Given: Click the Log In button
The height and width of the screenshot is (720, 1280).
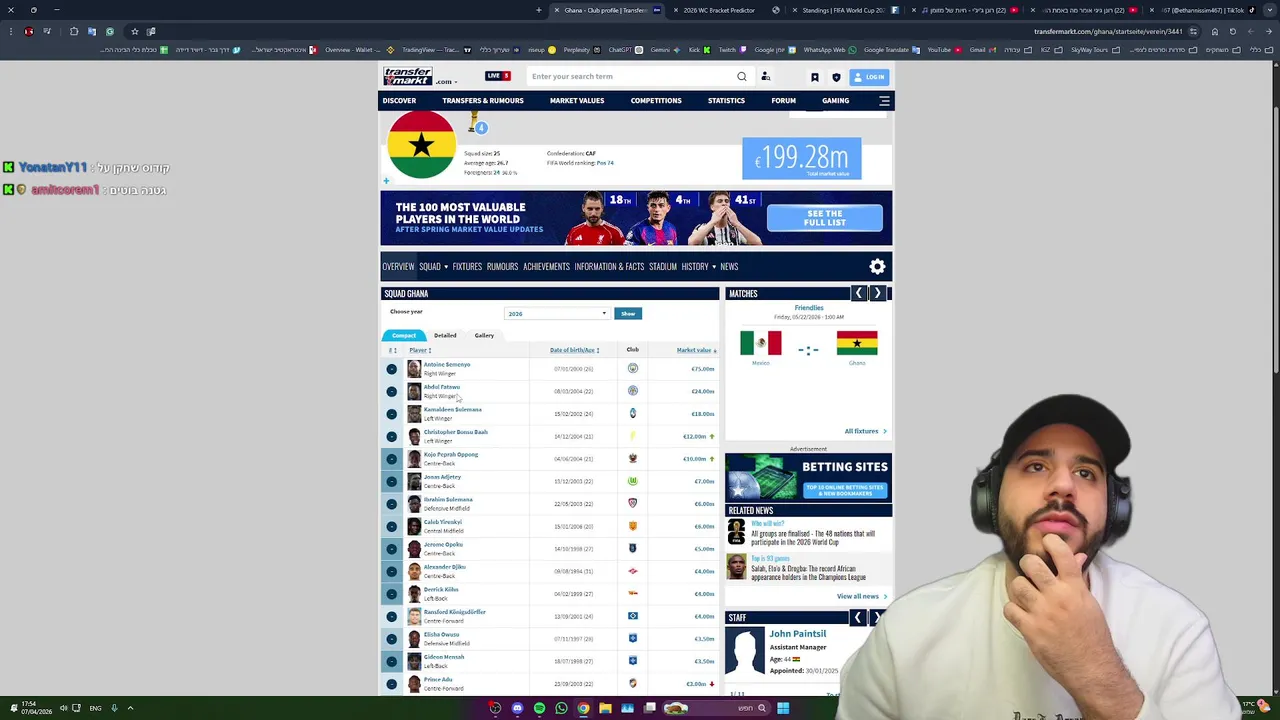Looking at the screenshot, I should coord(869,77).
